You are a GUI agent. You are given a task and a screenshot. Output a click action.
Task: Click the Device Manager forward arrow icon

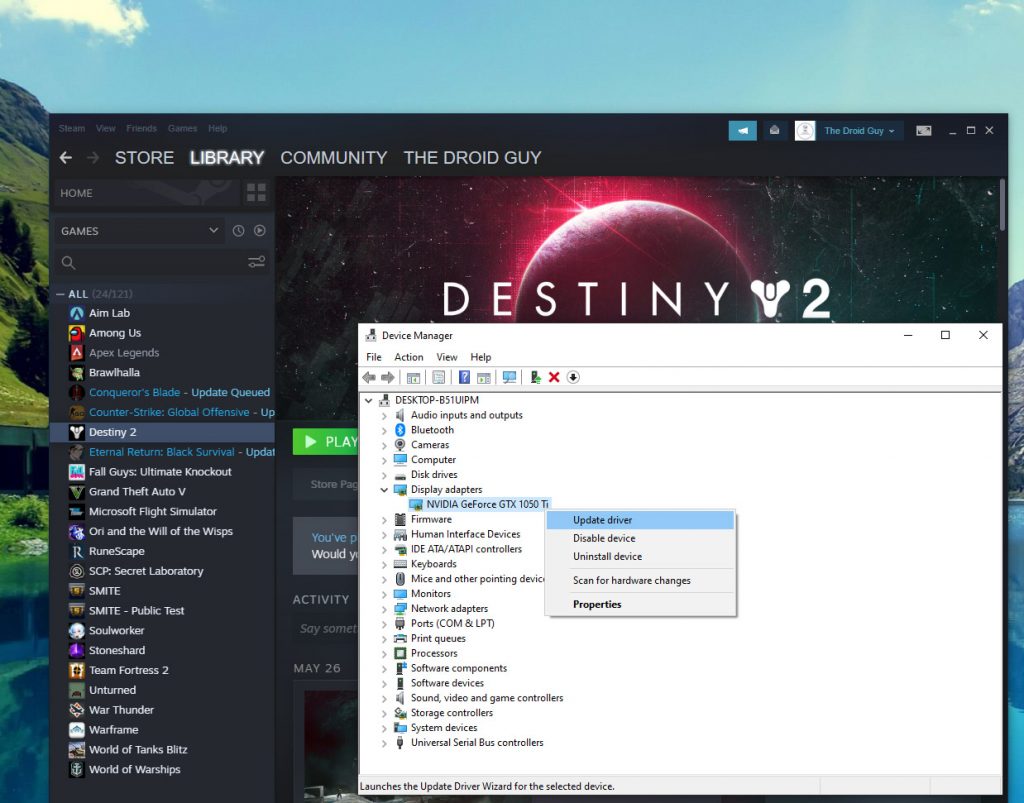[388, 377]
